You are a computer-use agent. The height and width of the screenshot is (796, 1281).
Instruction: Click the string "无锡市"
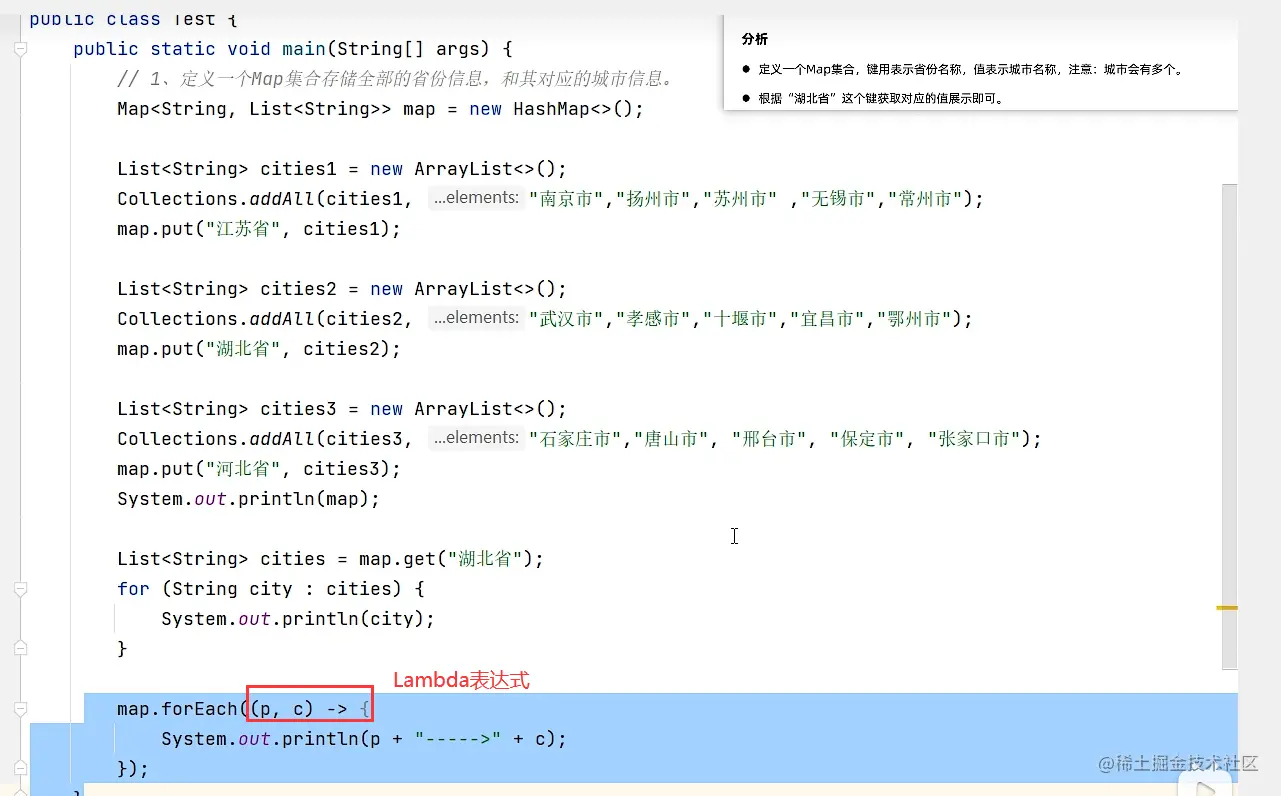[839, 198]
